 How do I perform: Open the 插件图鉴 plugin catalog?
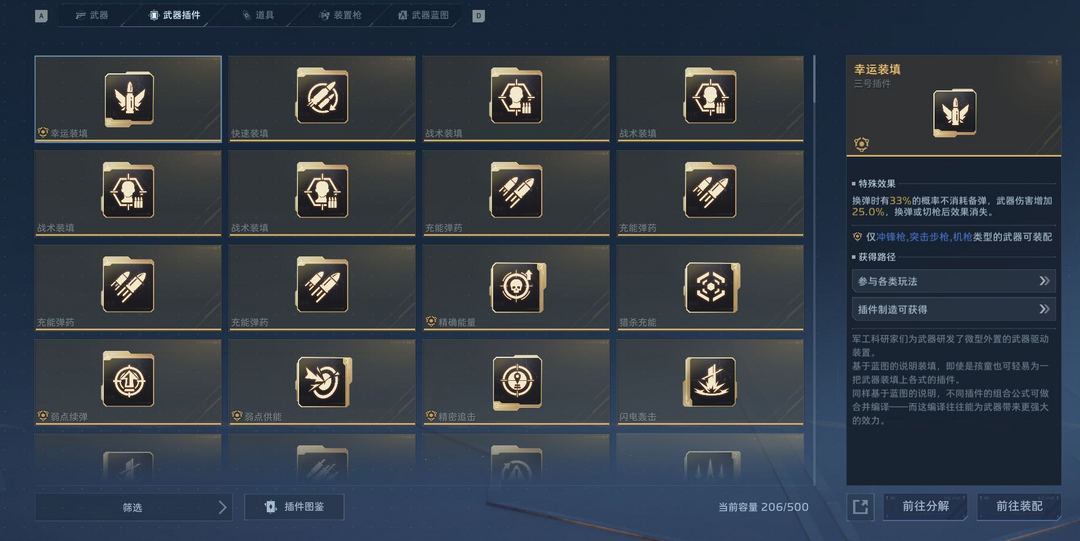click(294, 507)
